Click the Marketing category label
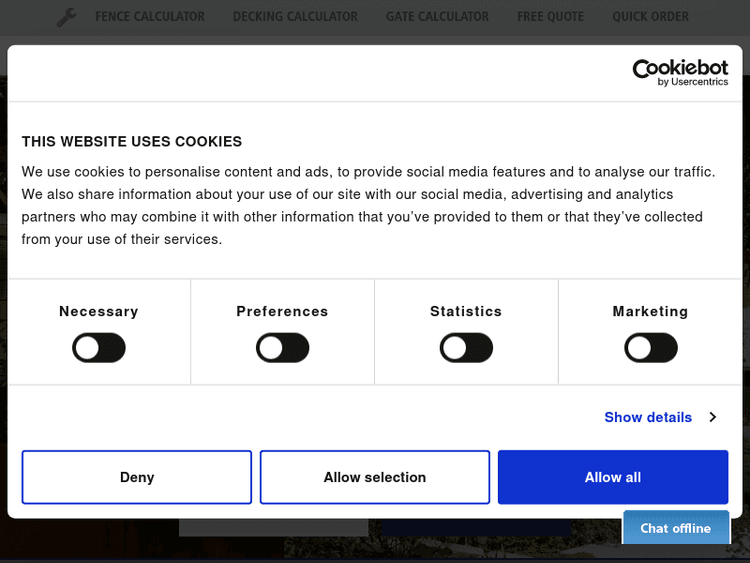The width and height of the screenshot is (750, 563). click(x=650, y=311)
